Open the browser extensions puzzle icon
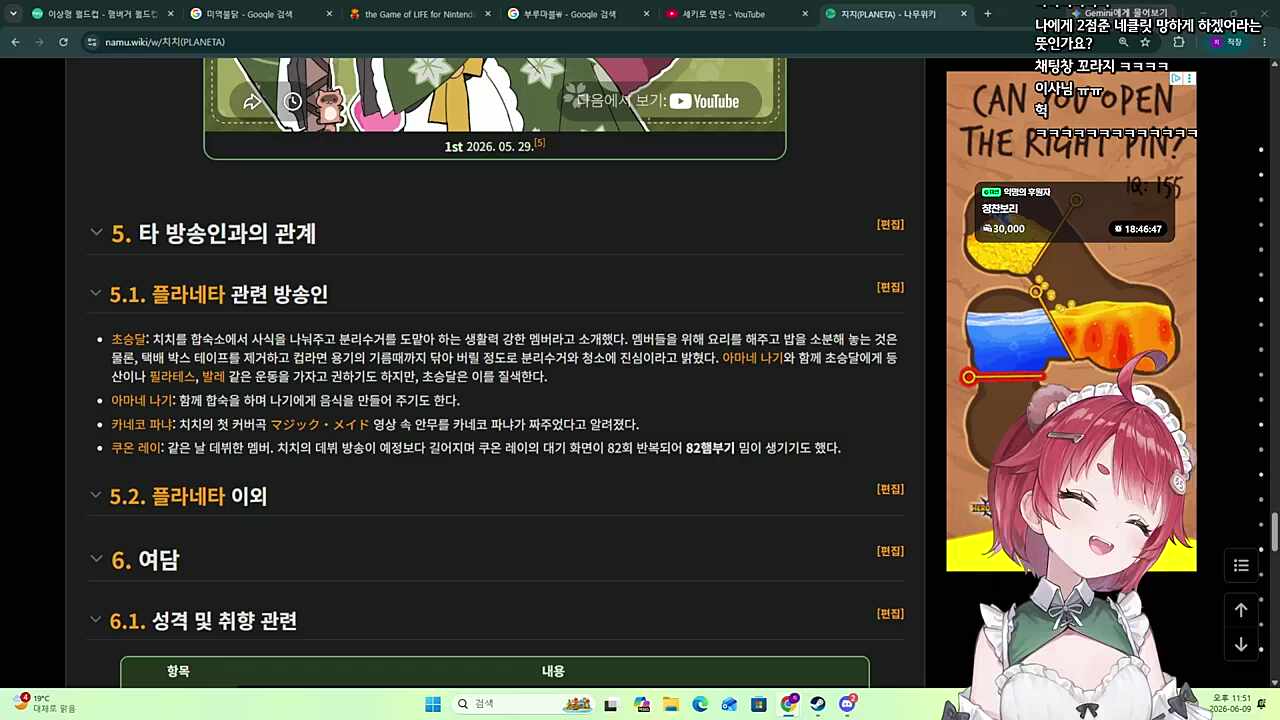Image resolution: width=1280 pixels, height=720 pixels. coord(1179,42)
